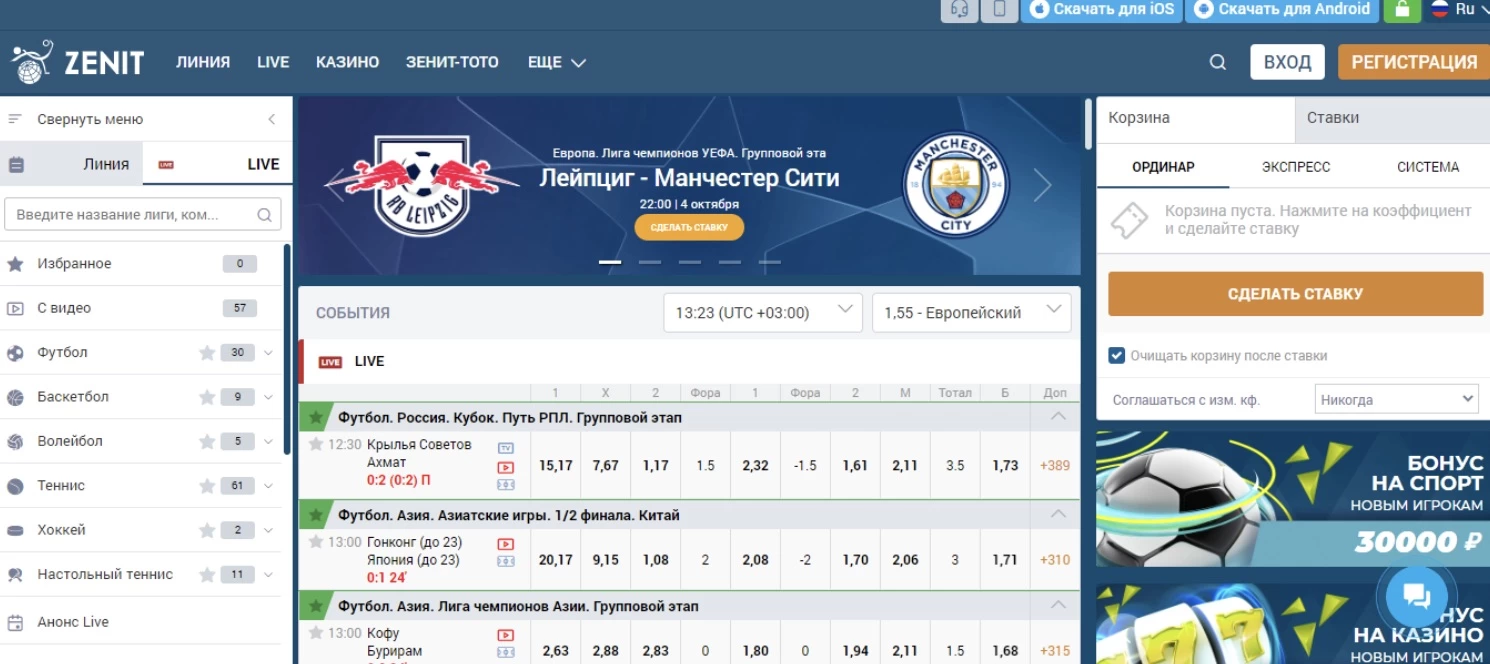Click the СДЕЛАТЬ СТАВКУ basket button

coord(1295,294)
